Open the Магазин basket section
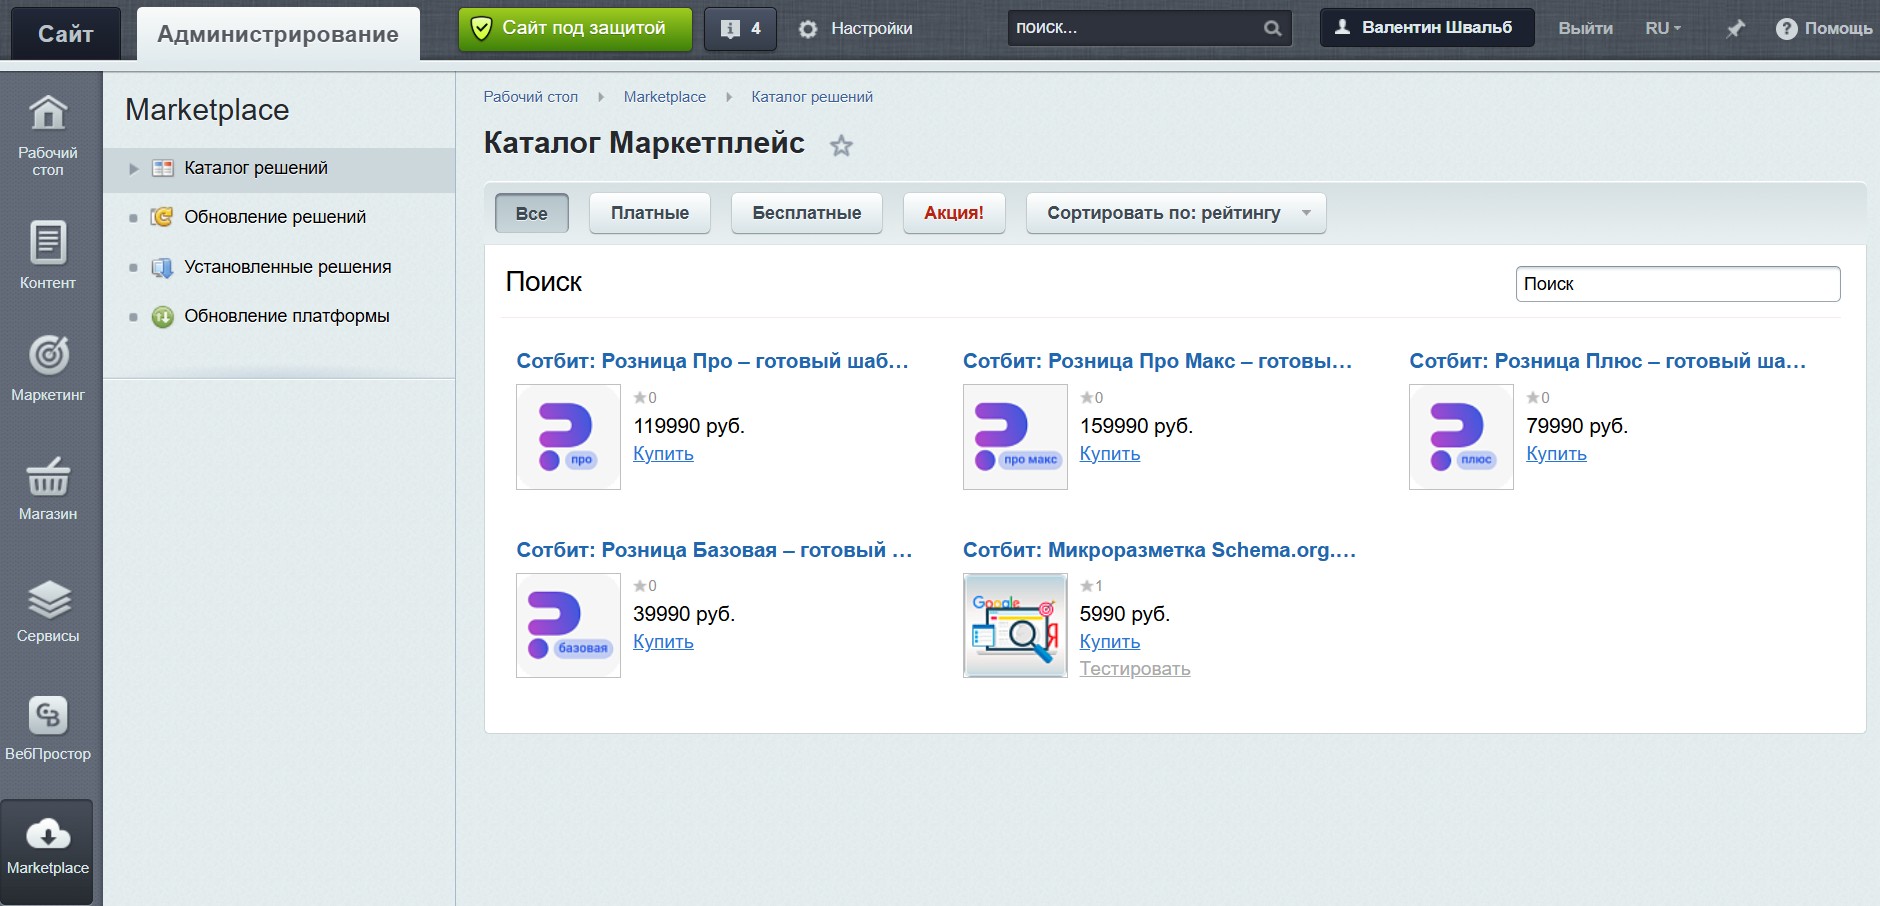 48,488
